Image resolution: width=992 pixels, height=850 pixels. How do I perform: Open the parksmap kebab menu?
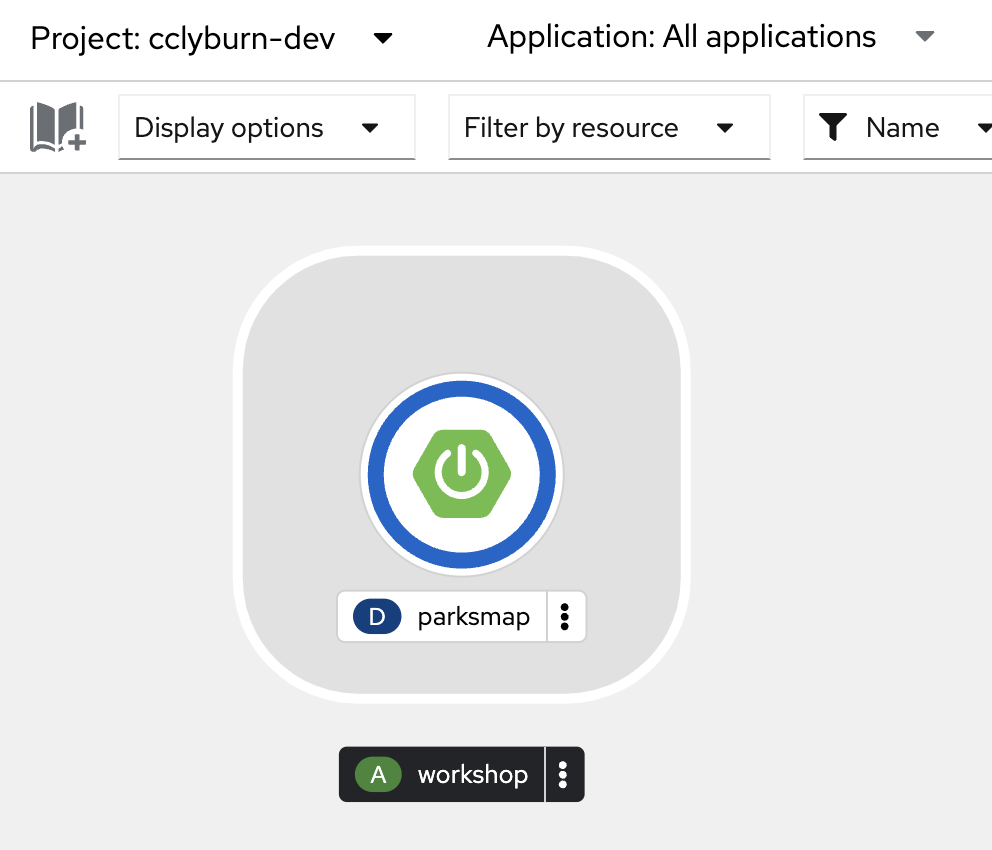coord(565,617)
